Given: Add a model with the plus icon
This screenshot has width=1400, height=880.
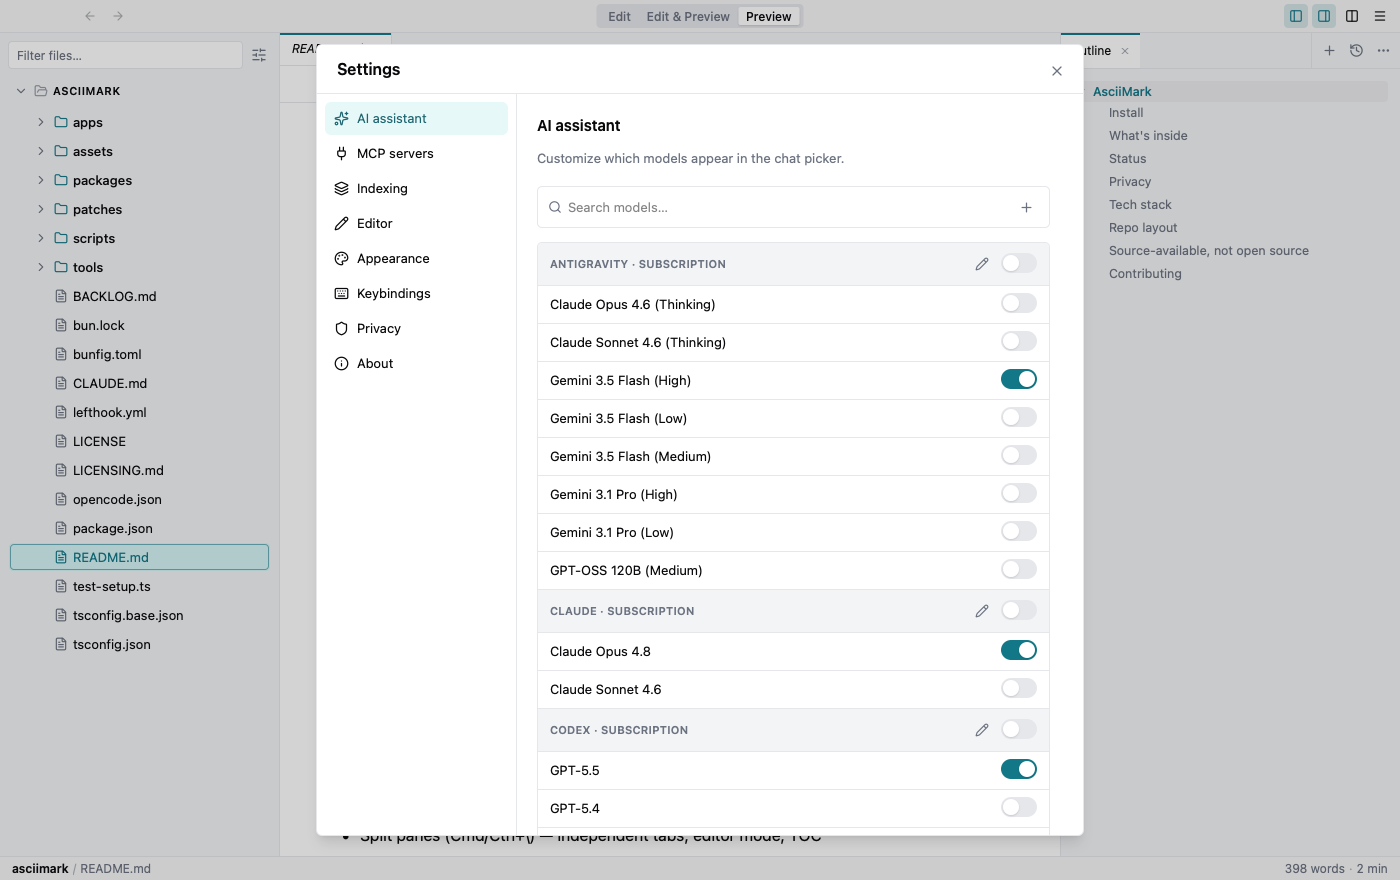Looking at the screenshot, I should pyautogui.click(x=1026, y=207).
